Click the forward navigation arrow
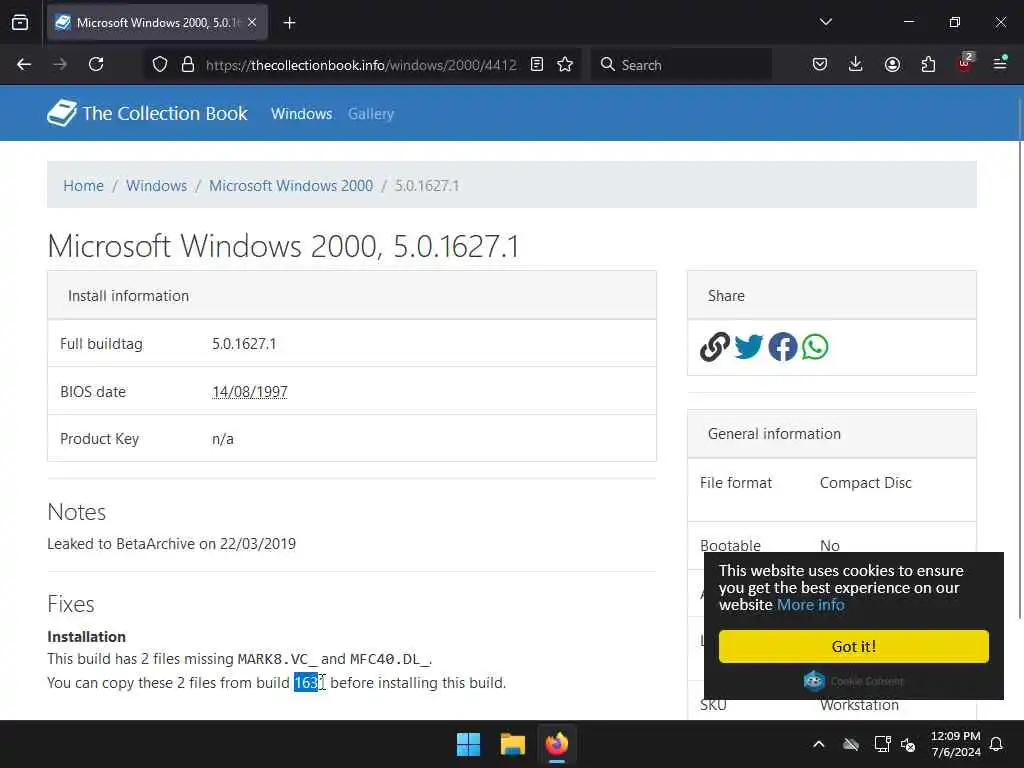 pyautogui.click(x=60, y=64)
